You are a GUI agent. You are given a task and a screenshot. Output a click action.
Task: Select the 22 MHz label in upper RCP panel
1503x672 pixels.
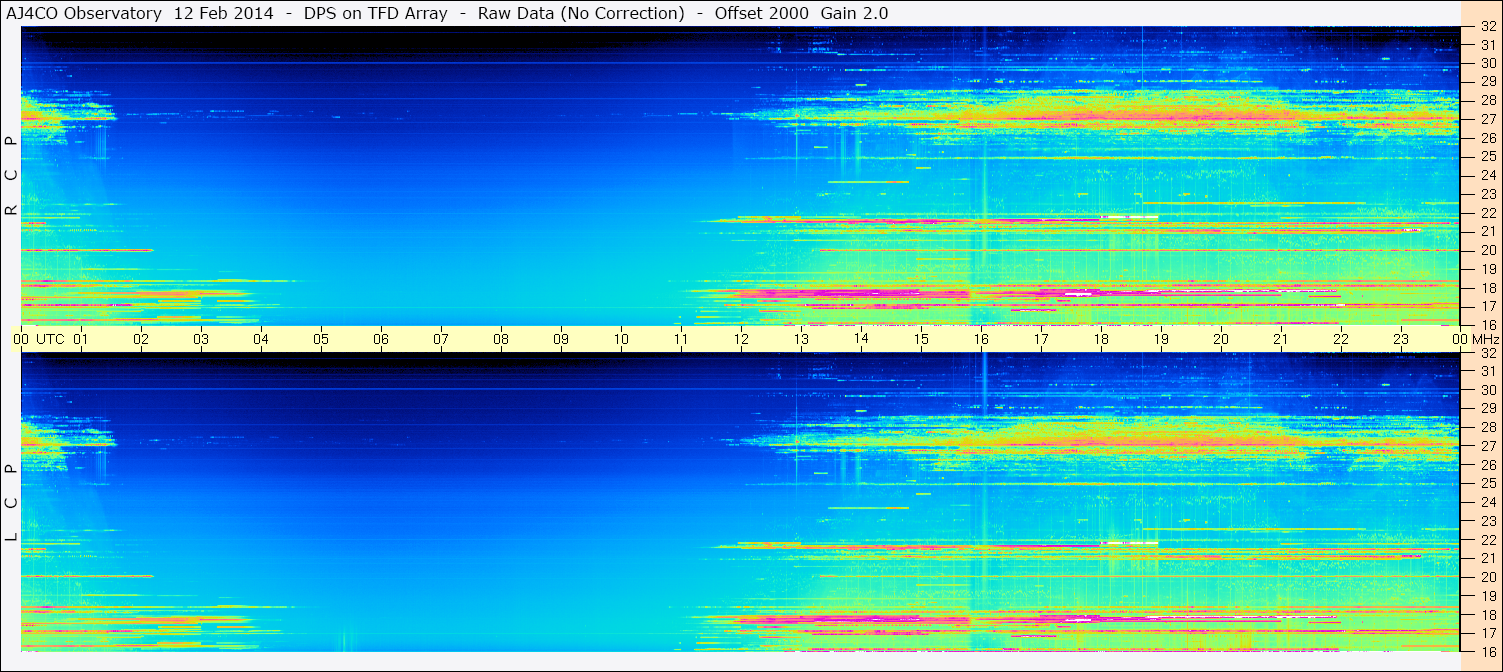click(x=1487, y=213)
